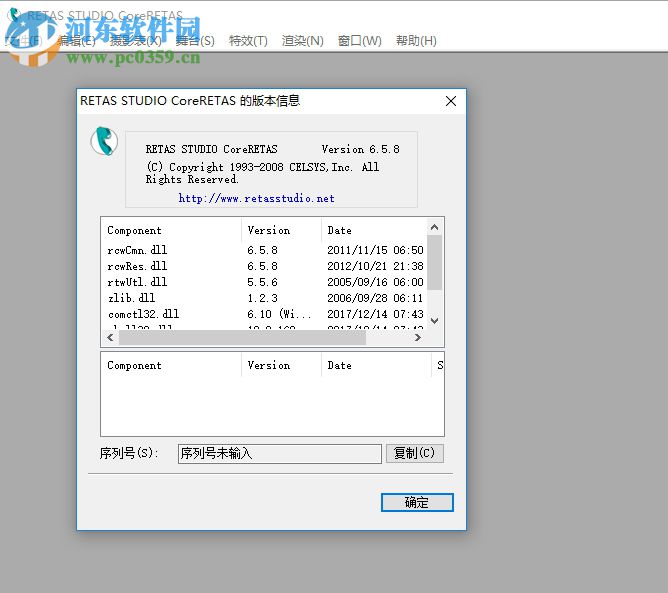This screenshot has height=593, width=668.
Task: Open the 渲染(N) menu
Action: pyautogui.click(x=302, y=41)
